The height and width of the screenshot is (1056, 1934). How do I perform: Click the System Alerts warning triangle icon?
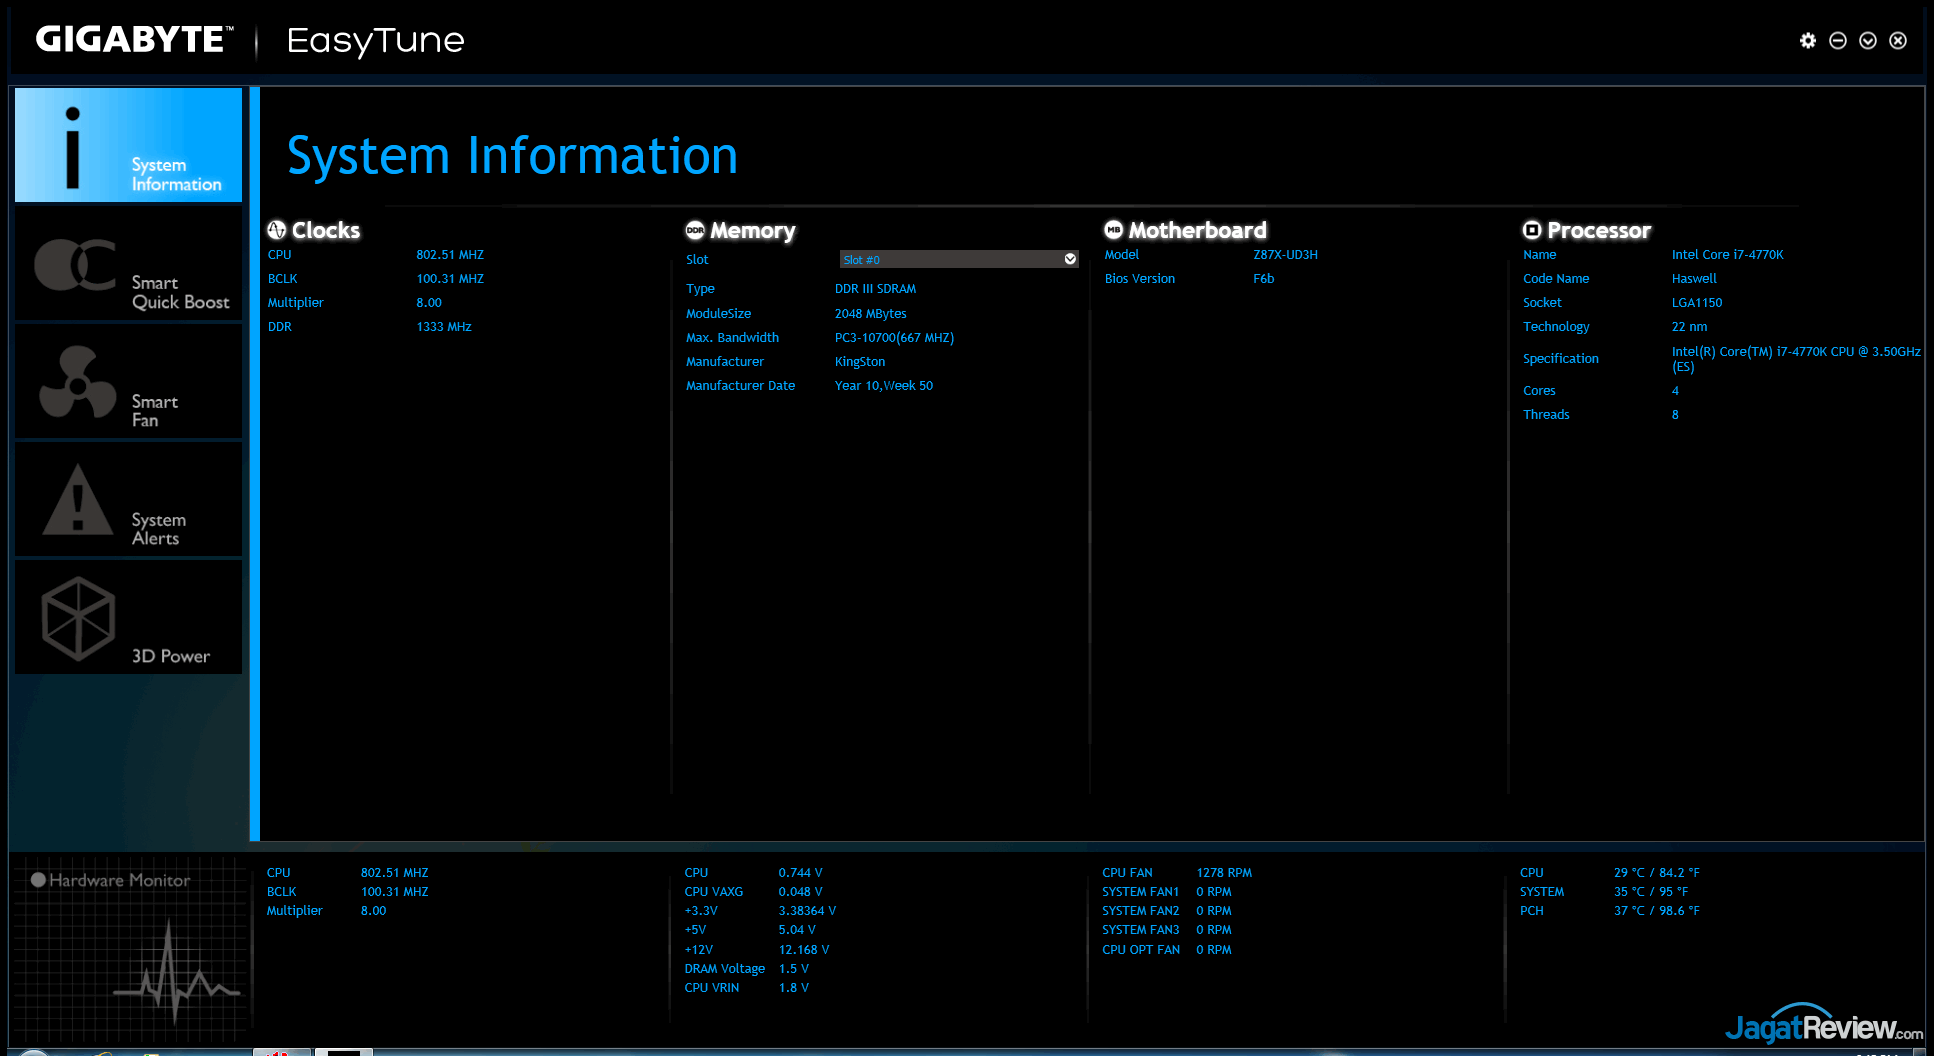(77, 500)
